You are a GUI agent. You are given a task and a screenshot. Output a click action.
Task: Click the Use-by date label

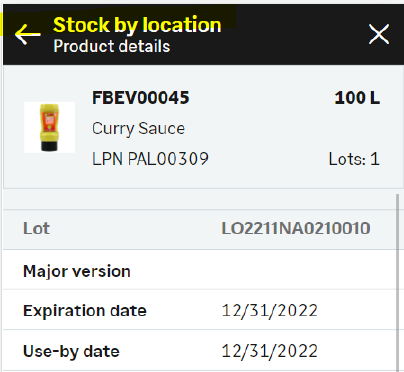click(x=71, y=351)
